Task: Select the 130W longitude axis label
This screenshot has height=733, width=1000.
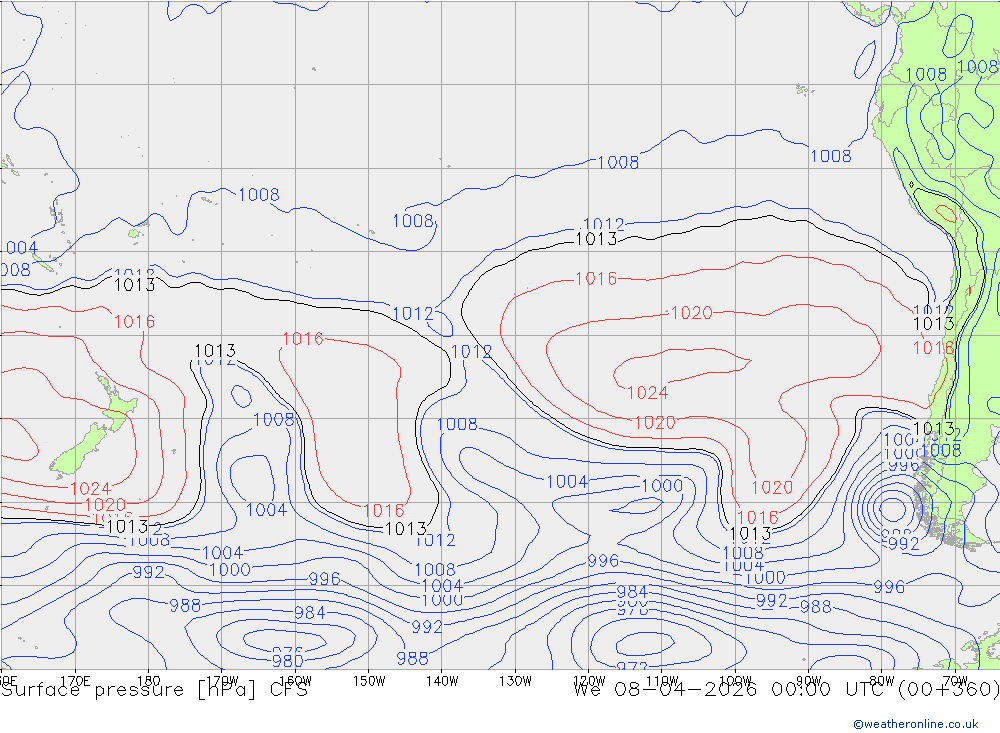Action: (515, 680)
